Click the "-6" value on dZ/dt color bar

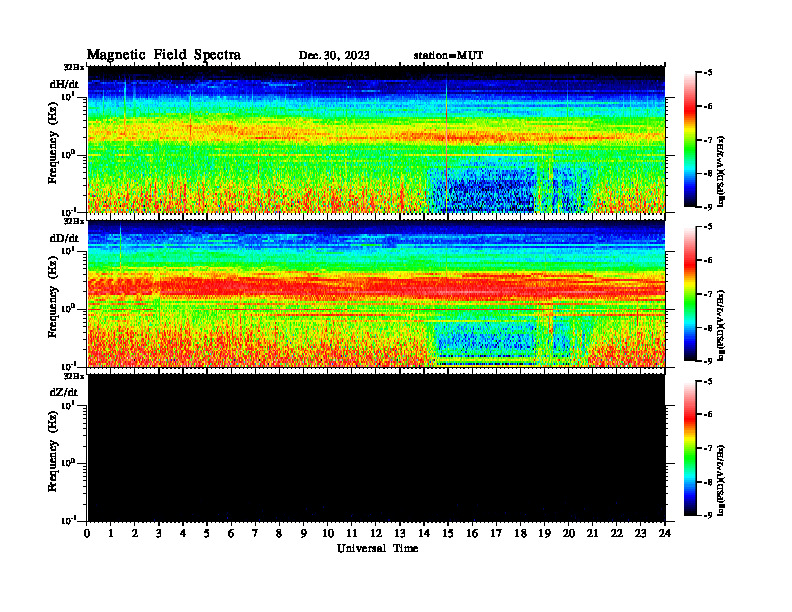point(708,414)
